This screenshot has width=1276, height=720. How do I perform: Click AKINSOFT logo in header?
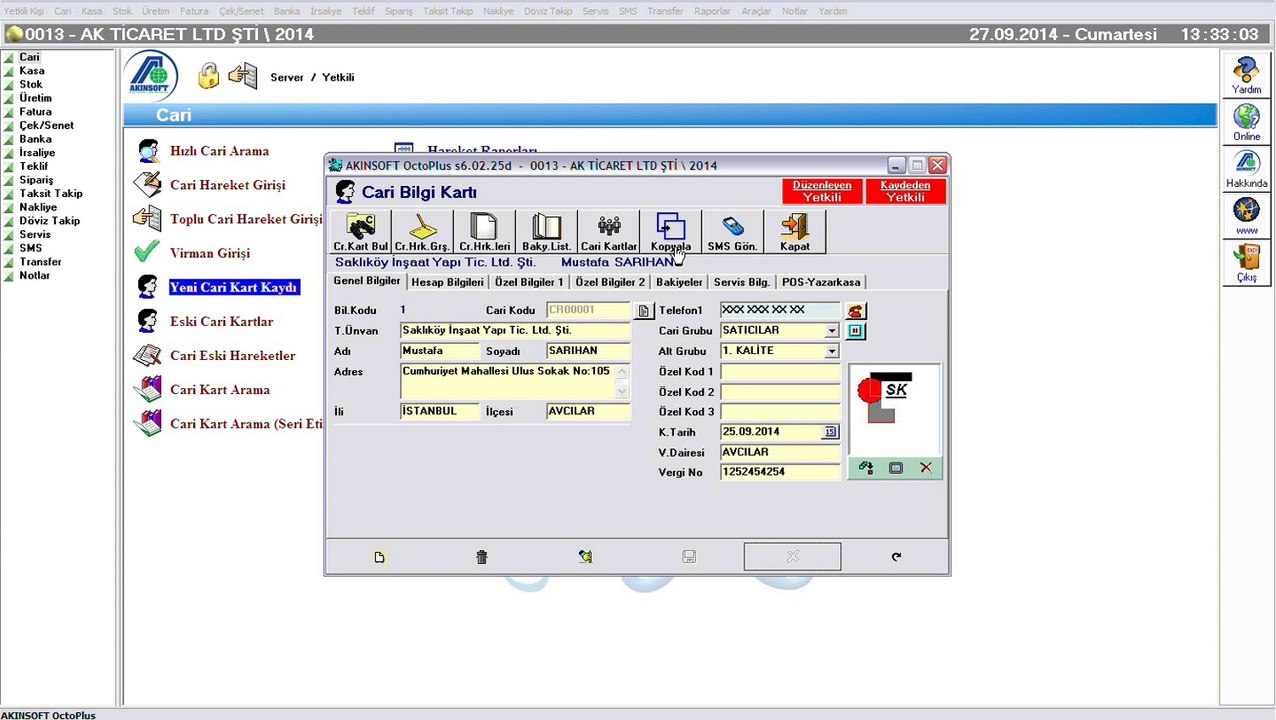click(x=153, y=76)
